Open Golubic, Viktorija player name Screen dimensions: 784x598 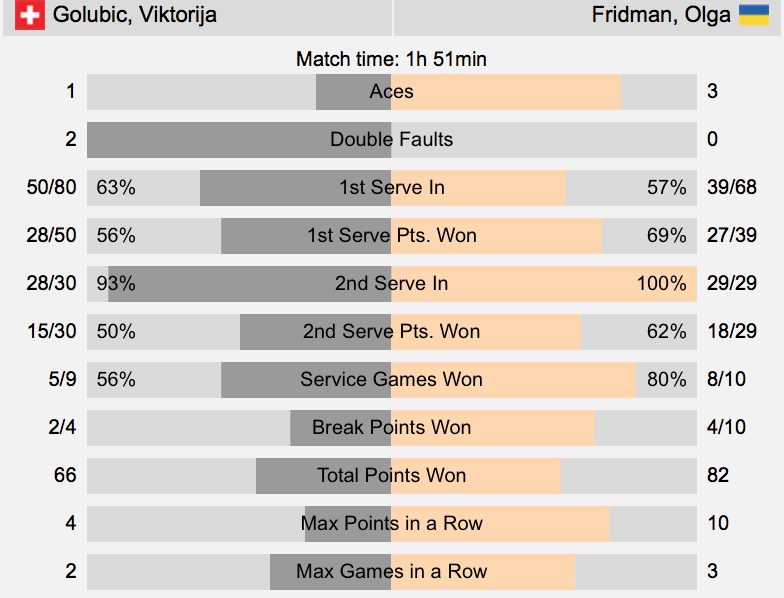pyautogui.click(x=134, y=15)
